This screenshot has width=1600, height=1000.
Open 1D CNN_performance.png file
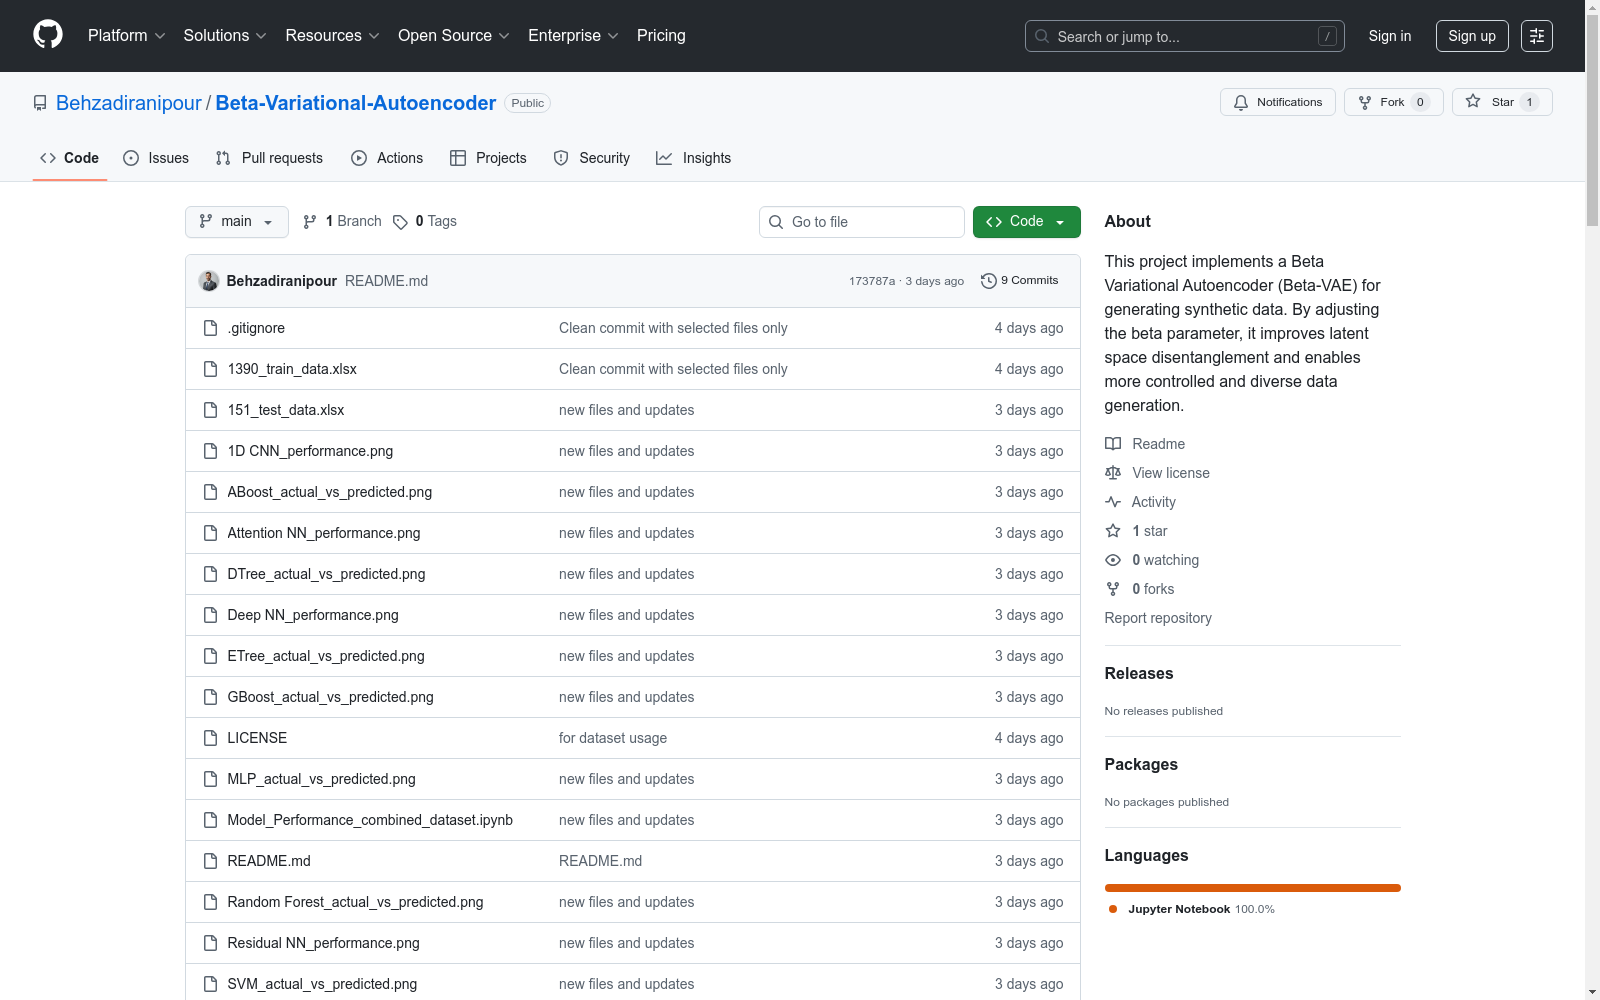310,451
